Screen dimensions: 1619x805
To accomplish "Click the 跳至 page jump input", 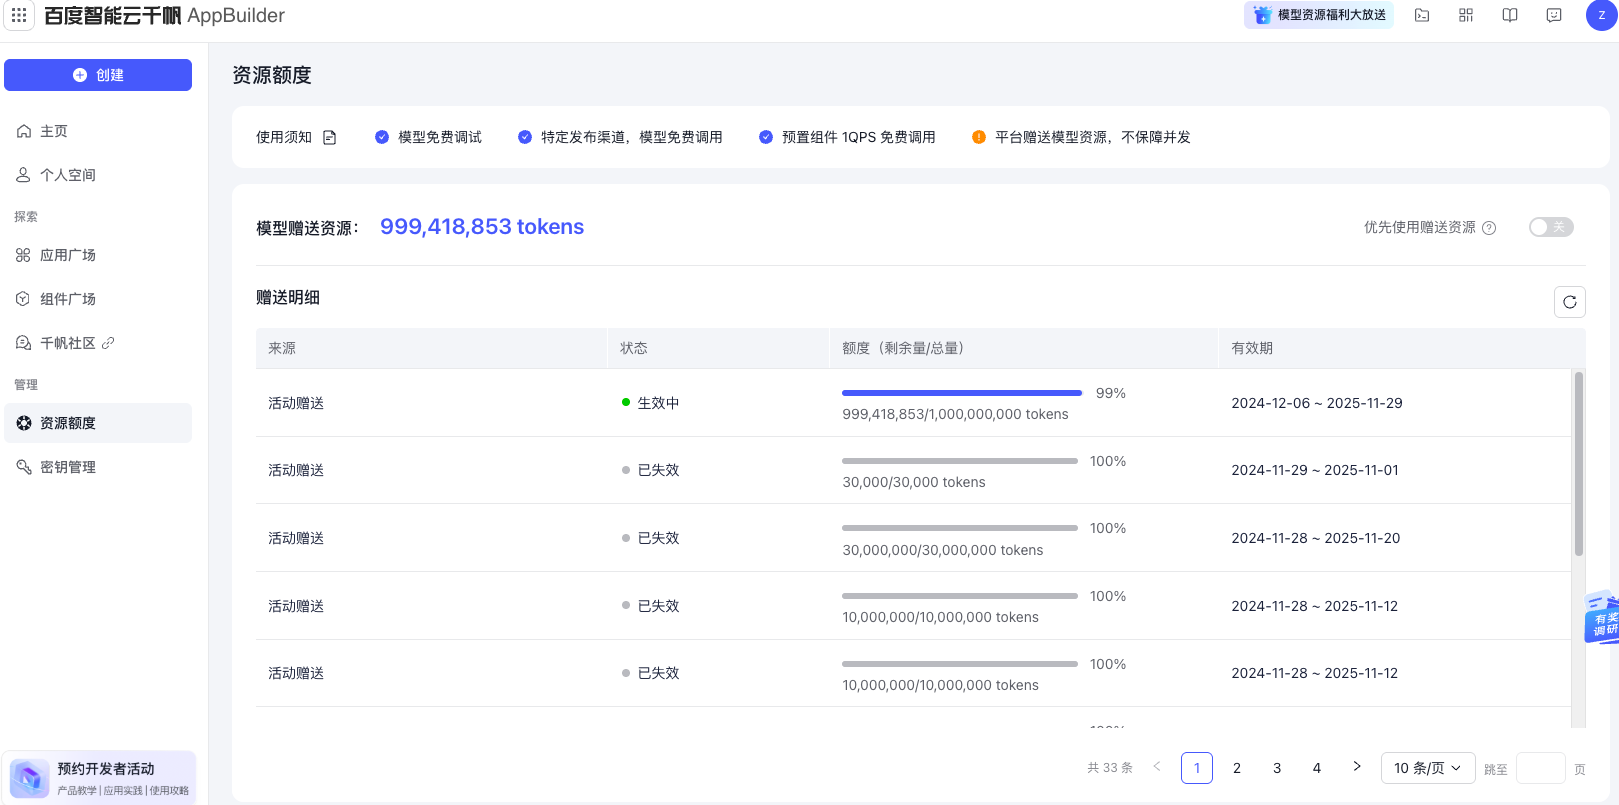I will point(1541,768).
